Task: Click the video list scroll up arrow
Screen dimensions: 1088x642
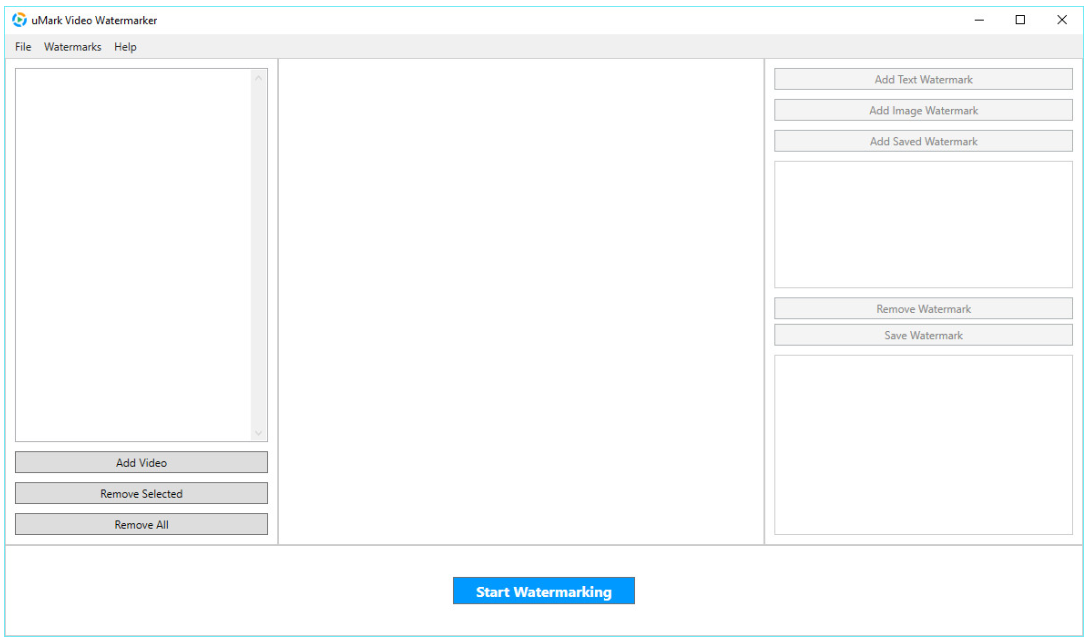Action: tap(259, 78)
